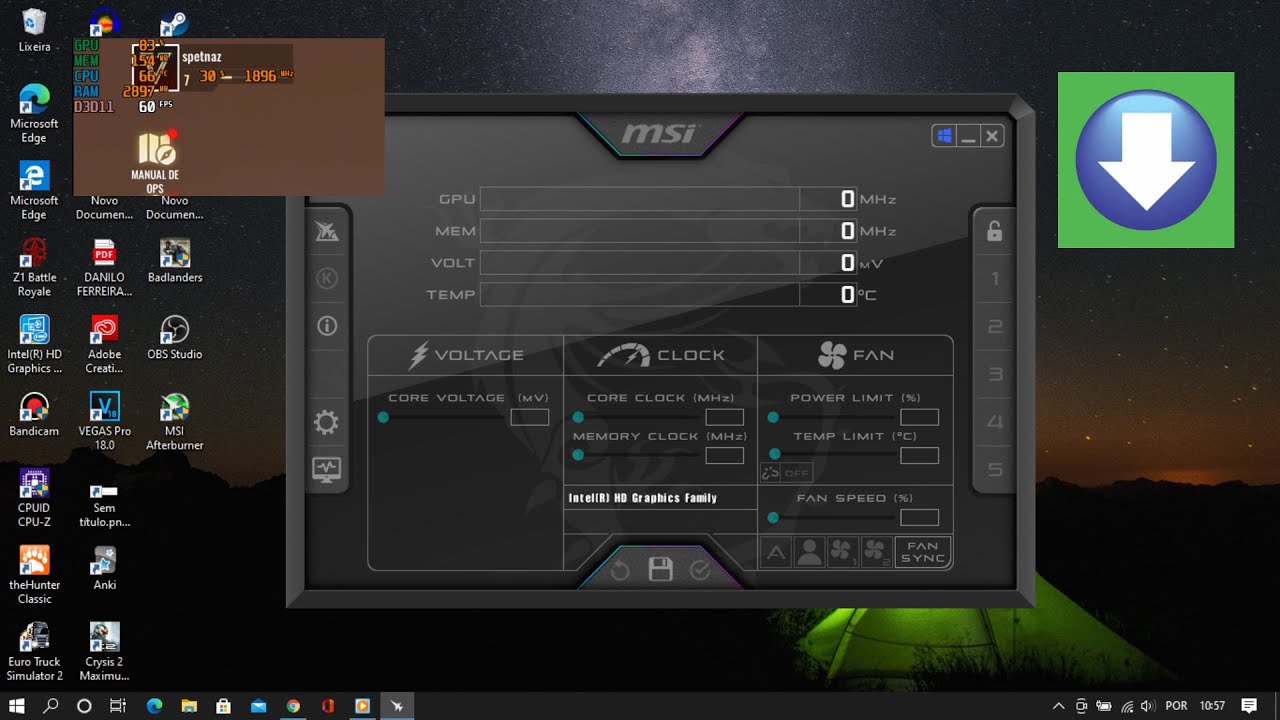The image size is (1280, 720).
Task: Open DANILO FERREIRA PDF file
Action: coord(104,268)
